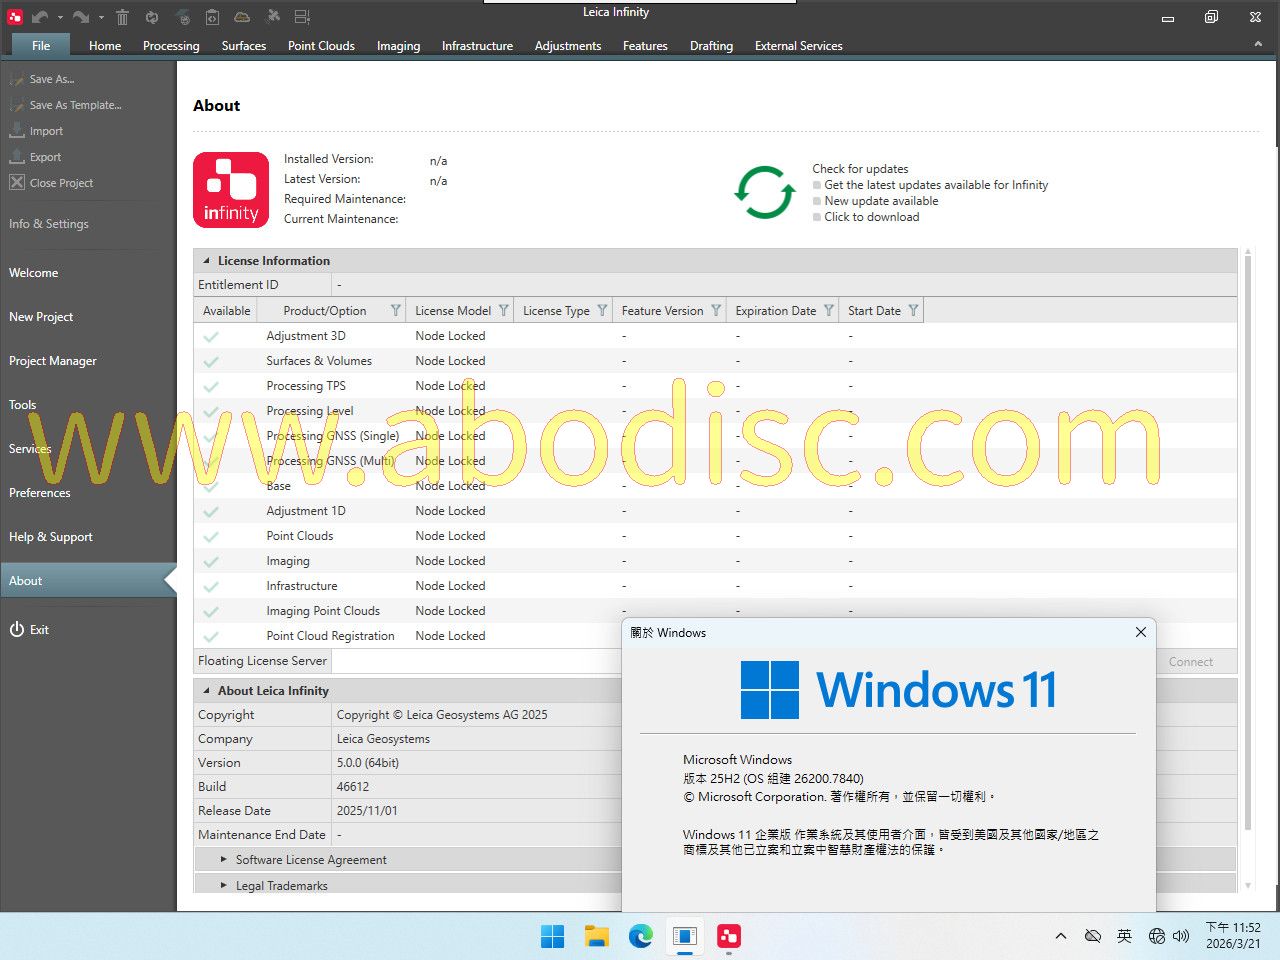Select Preferences in the File sidebar

click(40, 493)
